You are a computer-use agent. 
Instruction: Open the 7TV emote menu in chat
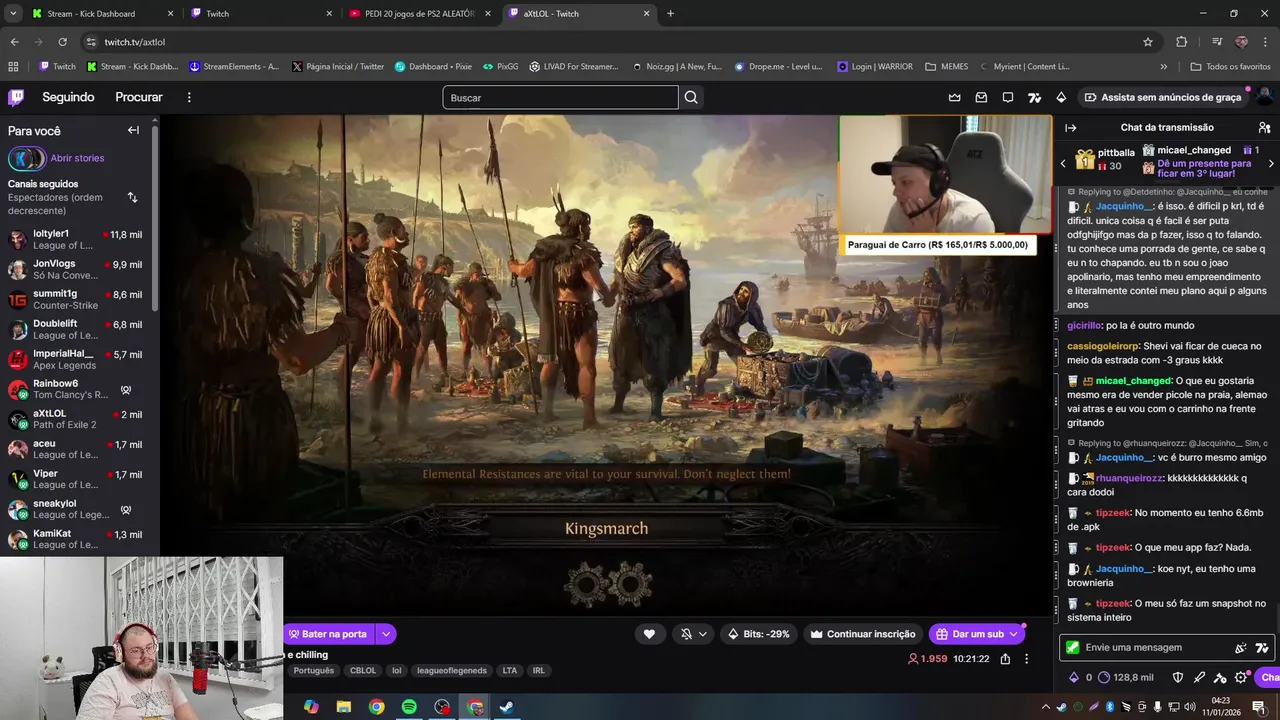point(1262,647)
